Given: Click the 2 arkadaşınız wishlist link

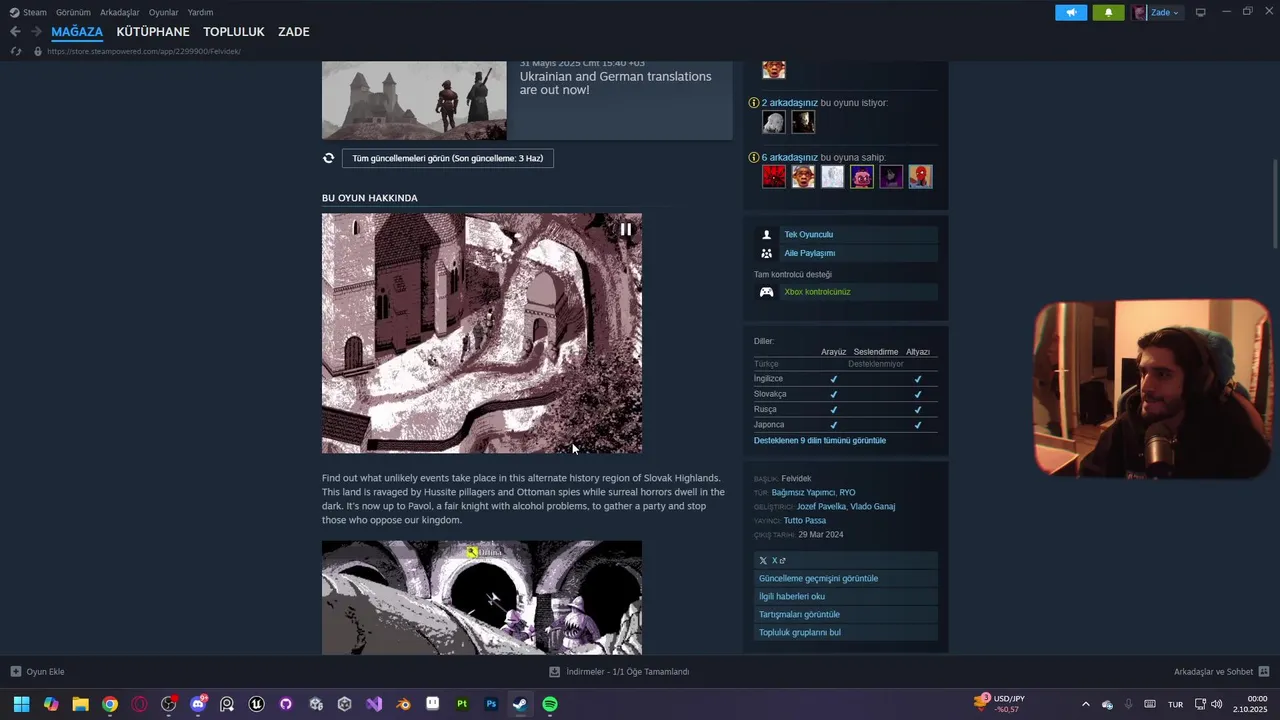Looking at the screenshot, I should pyautogui.click(x=790, y=103).
